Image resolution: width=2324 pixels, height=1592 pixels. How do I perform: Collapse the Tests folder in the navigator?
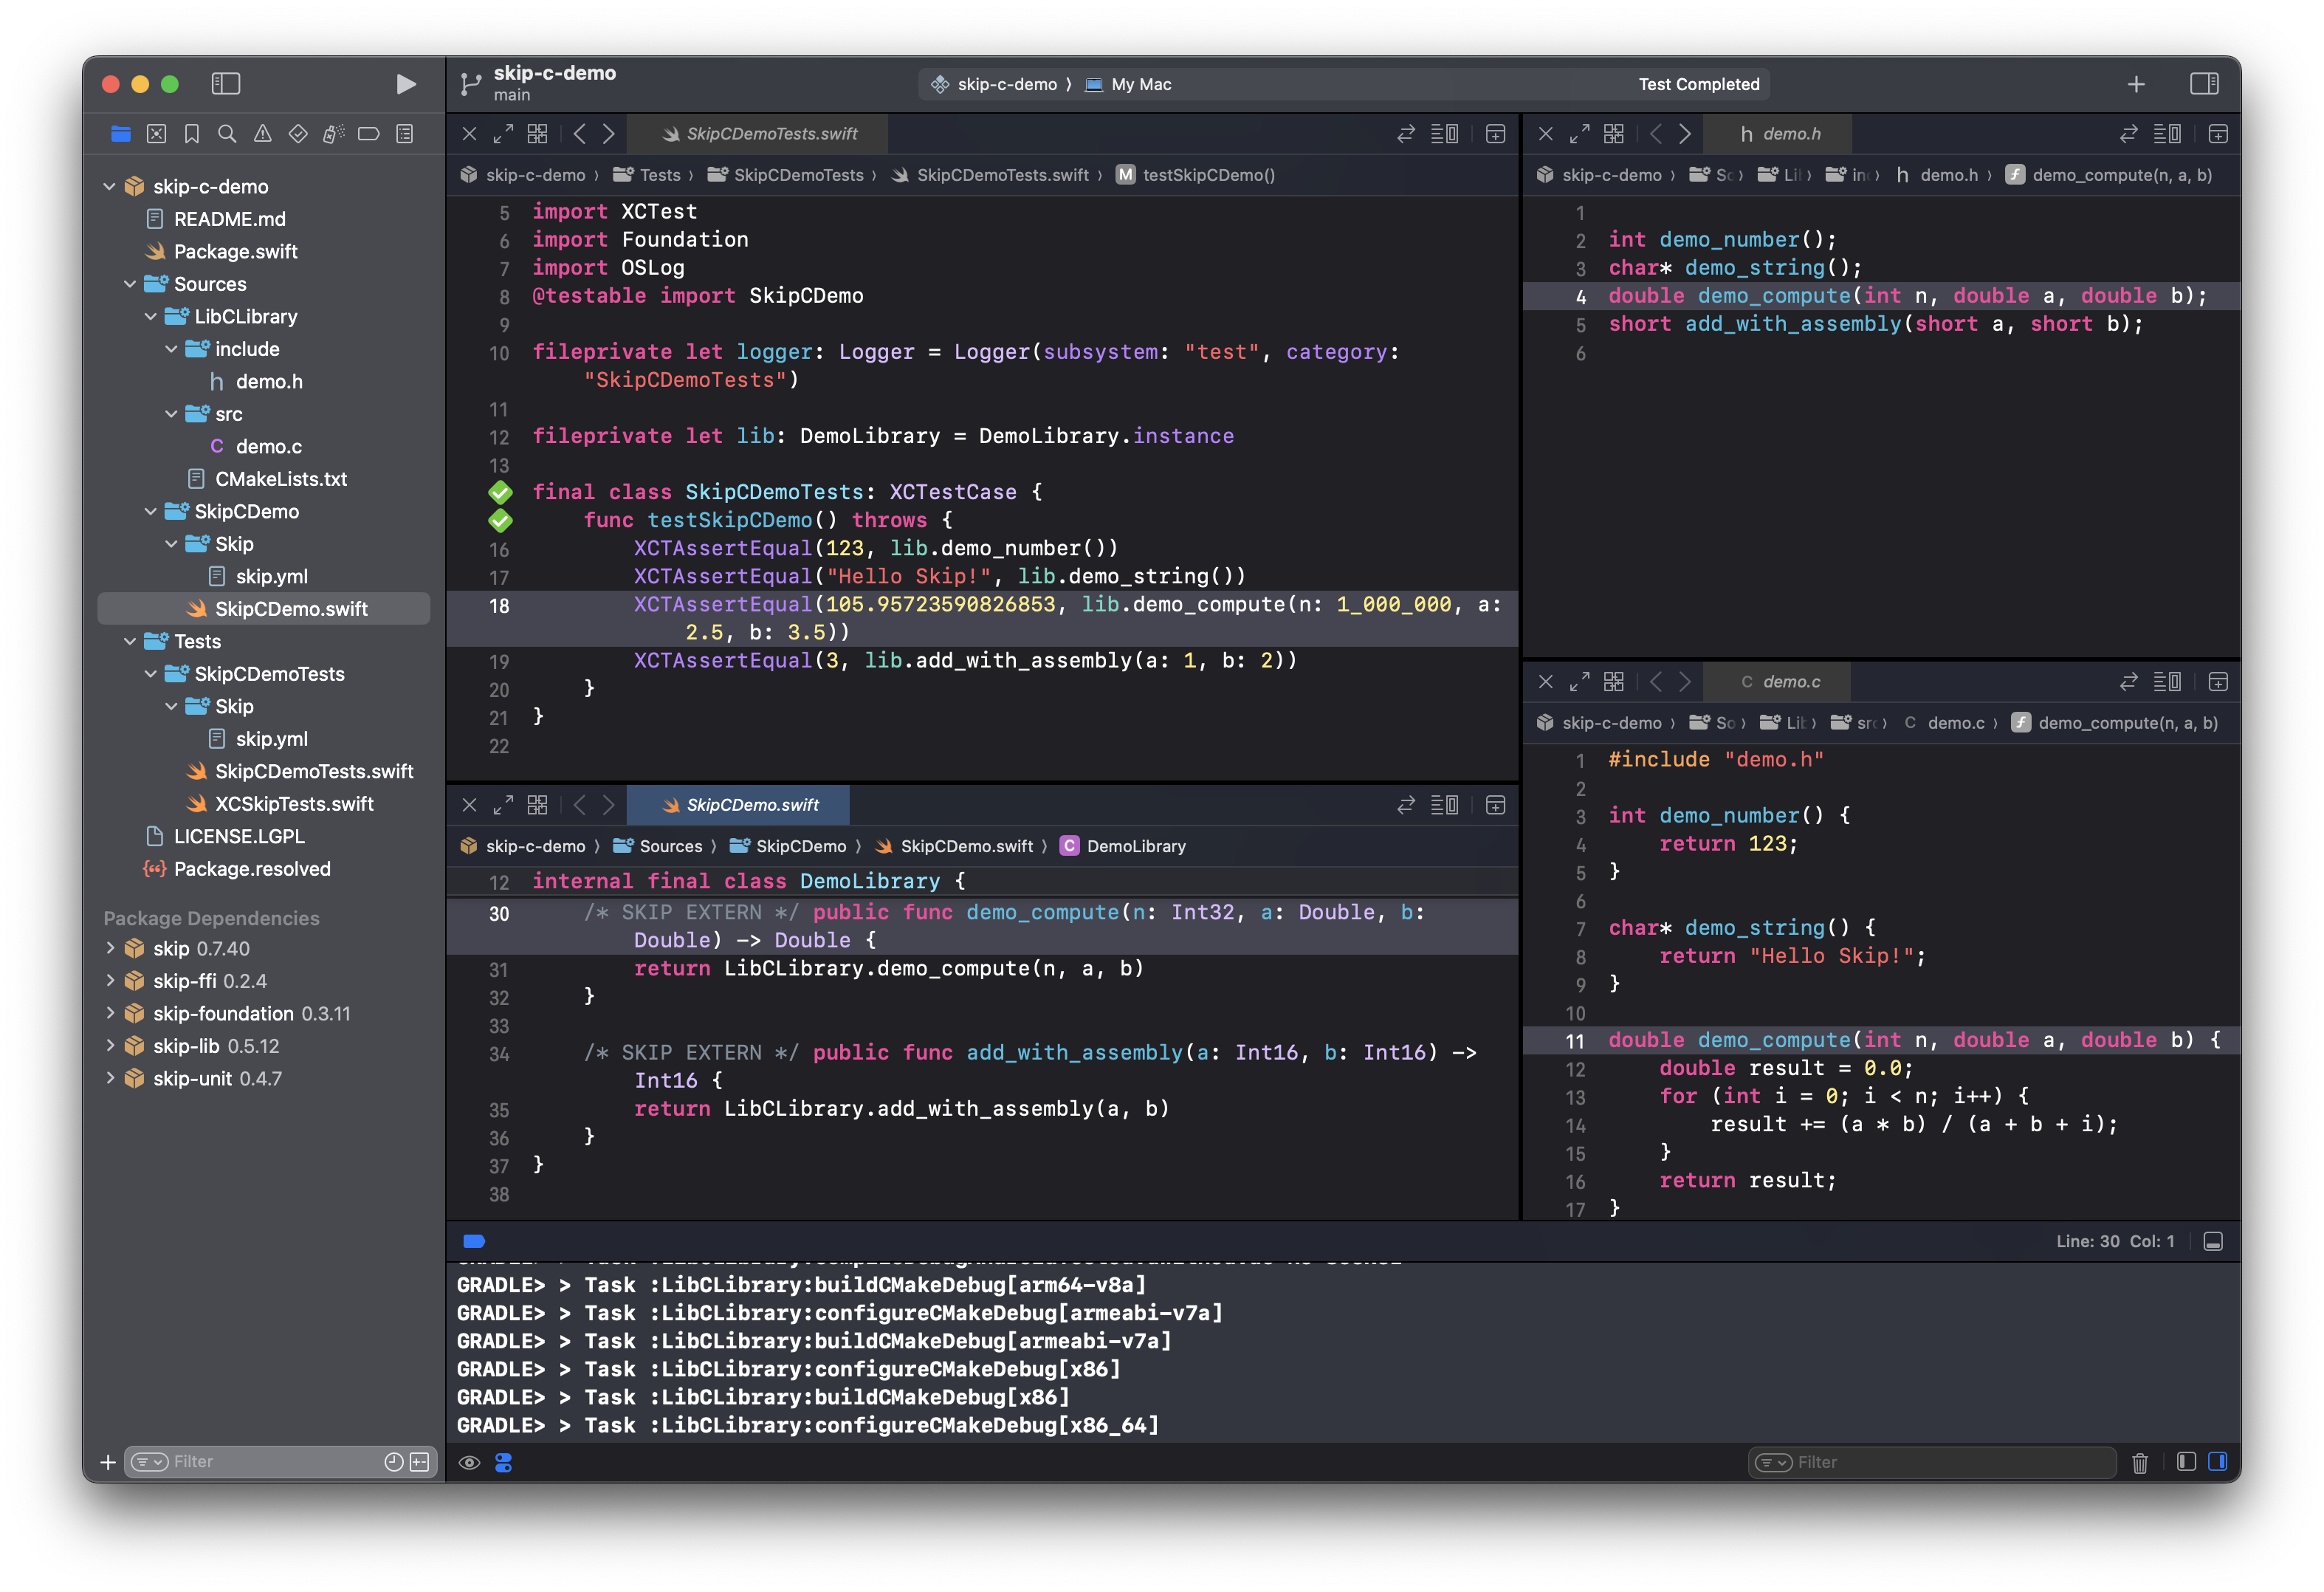click(x=131, y=641)
